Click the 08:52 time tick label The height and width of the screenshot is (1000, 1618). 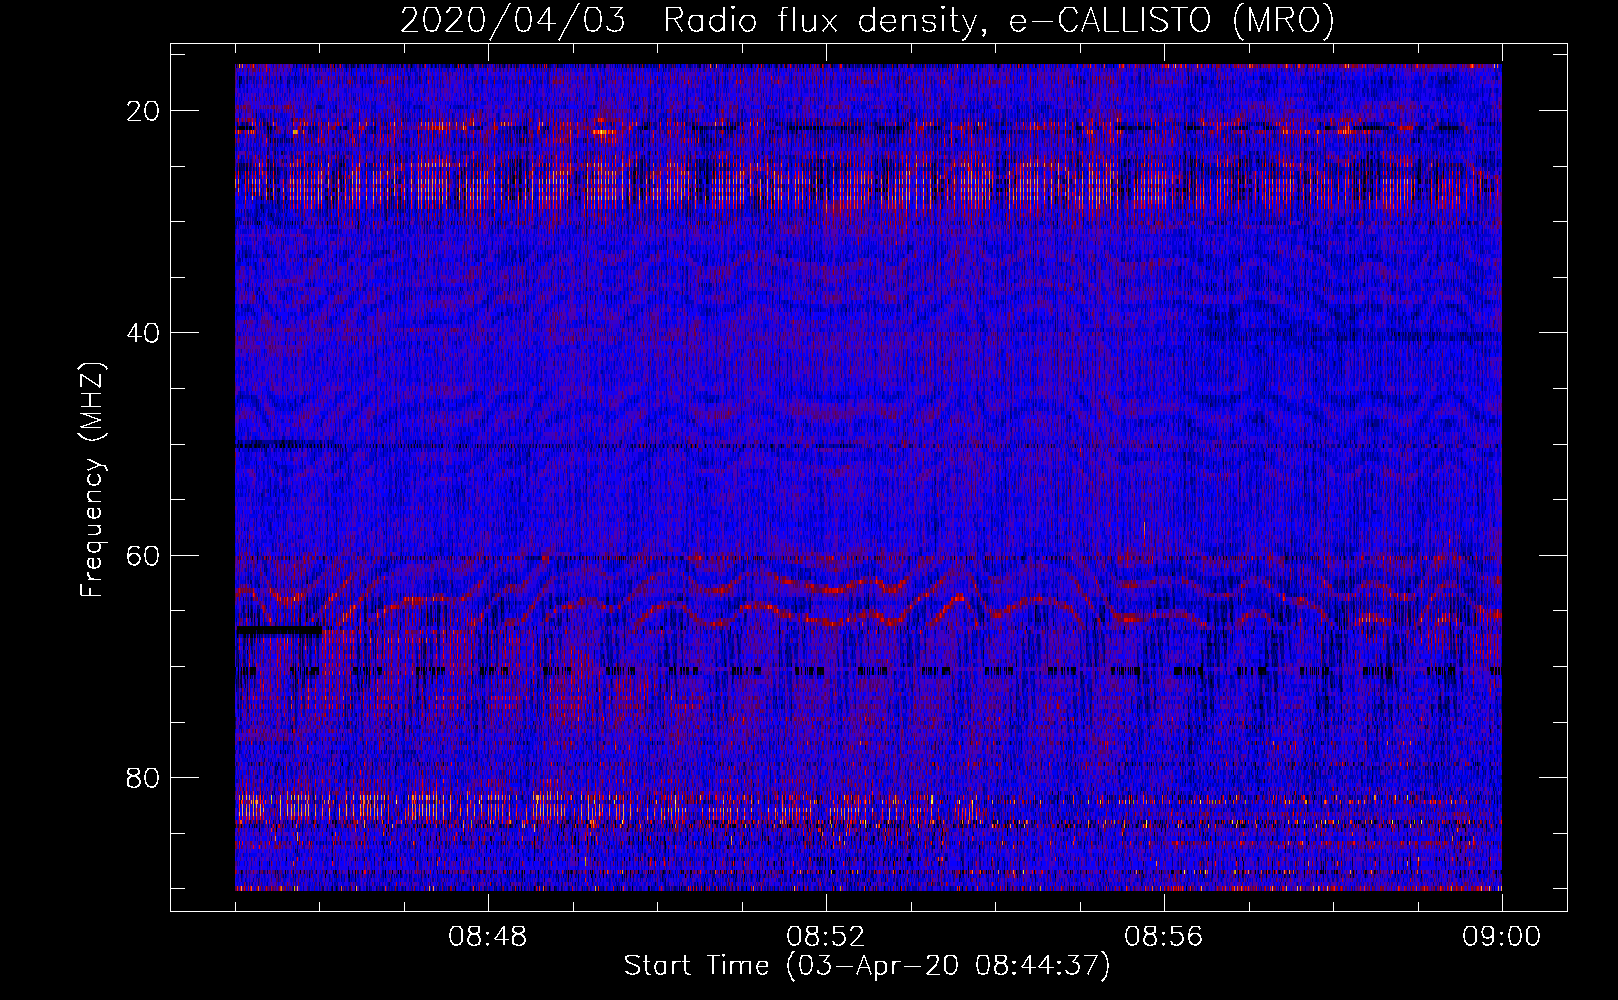826,937
